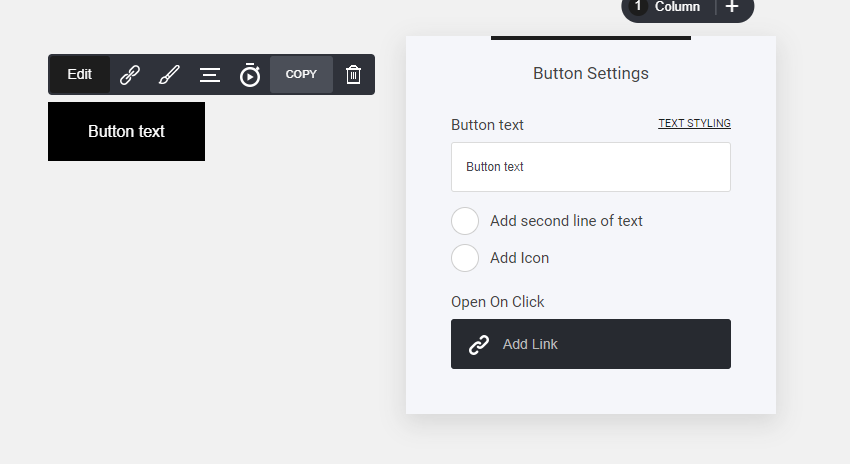
Task: Open the TEXT STYLING link
Action: pos(694,124)
